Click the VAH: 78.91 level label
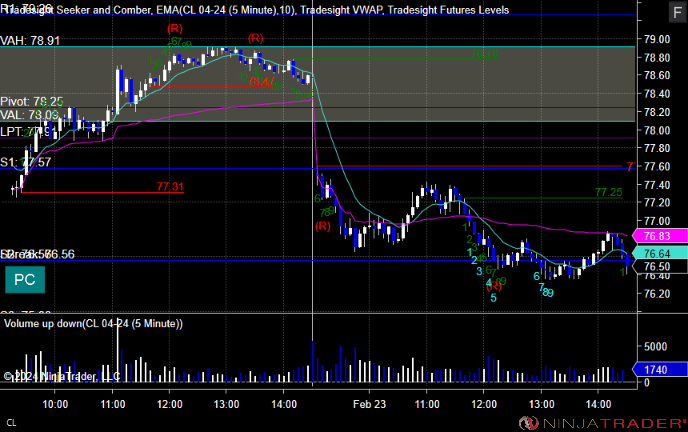The image size is (688, 432). (30, 41)
